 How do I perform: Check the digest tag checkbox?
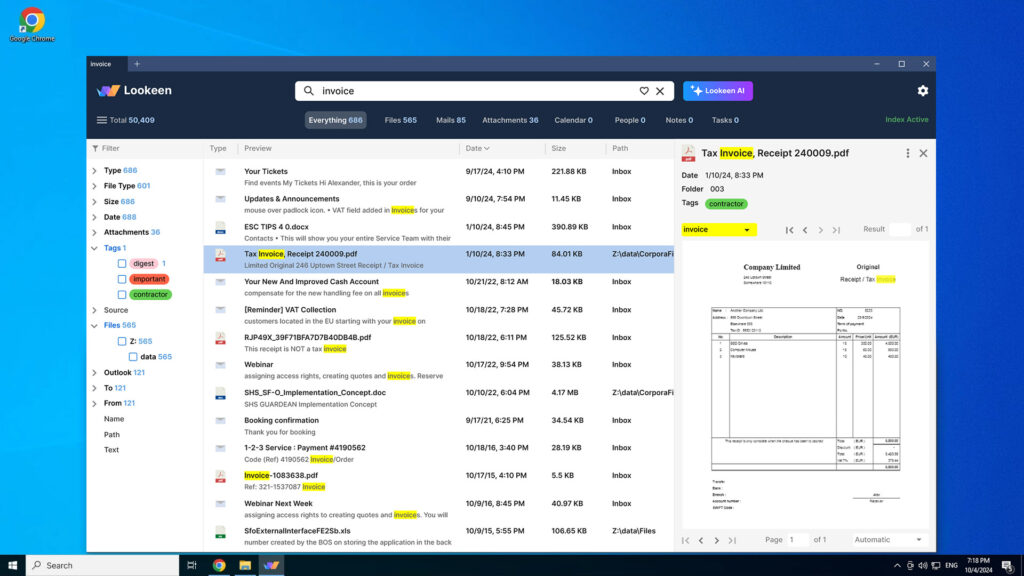pos(122,264)
